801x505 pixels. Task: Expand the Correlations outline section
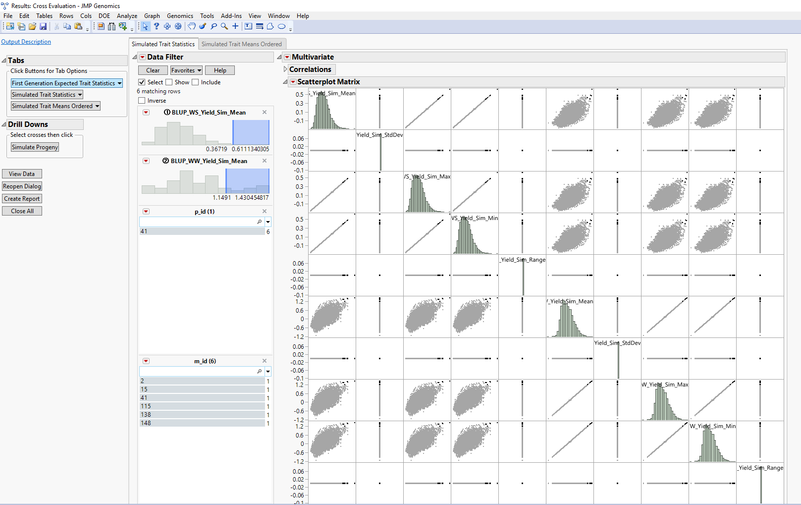[286, 69]
